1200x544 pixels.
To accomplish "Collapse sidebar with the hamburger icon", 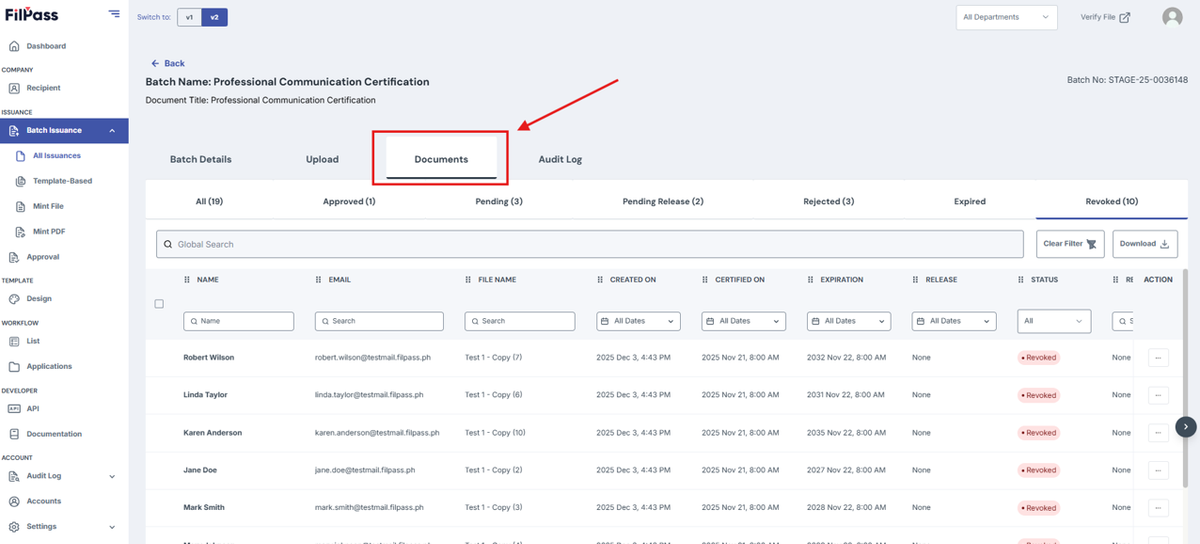I will tap(114, 14).
